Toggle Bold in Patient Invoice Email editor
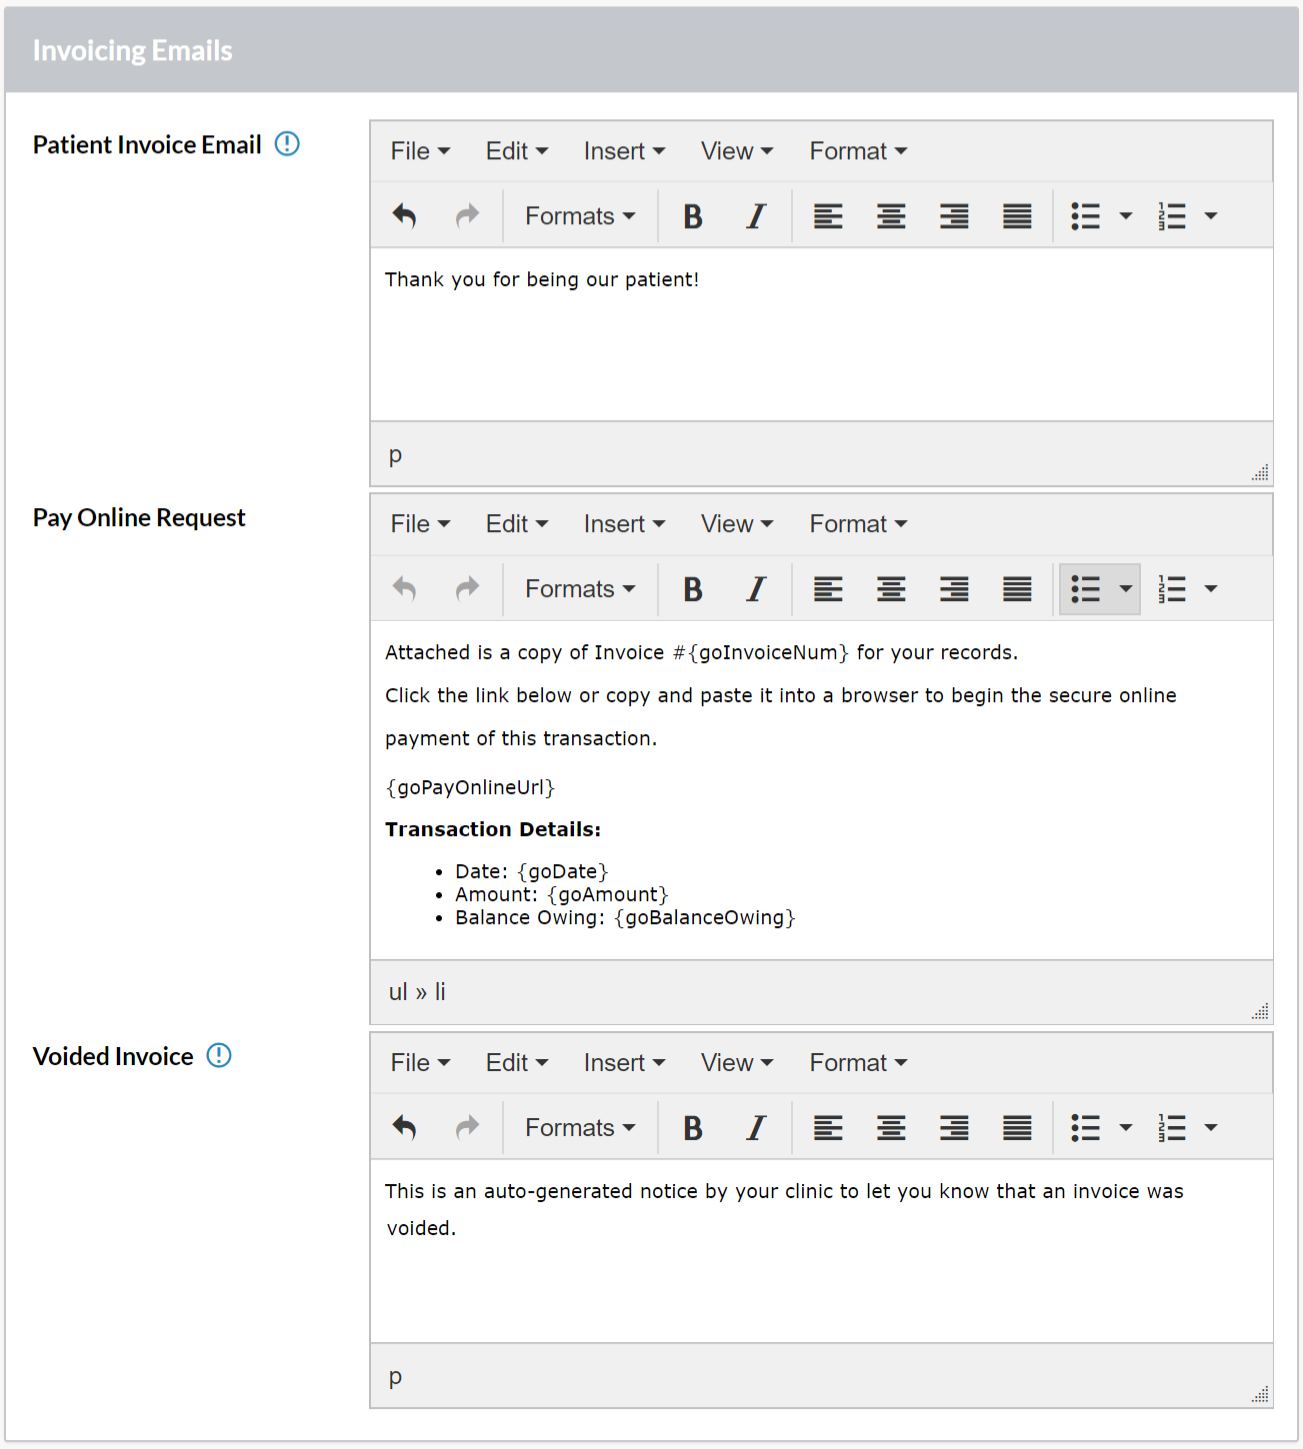The width and height of the screenshot is (1303, 1449). 692,216
